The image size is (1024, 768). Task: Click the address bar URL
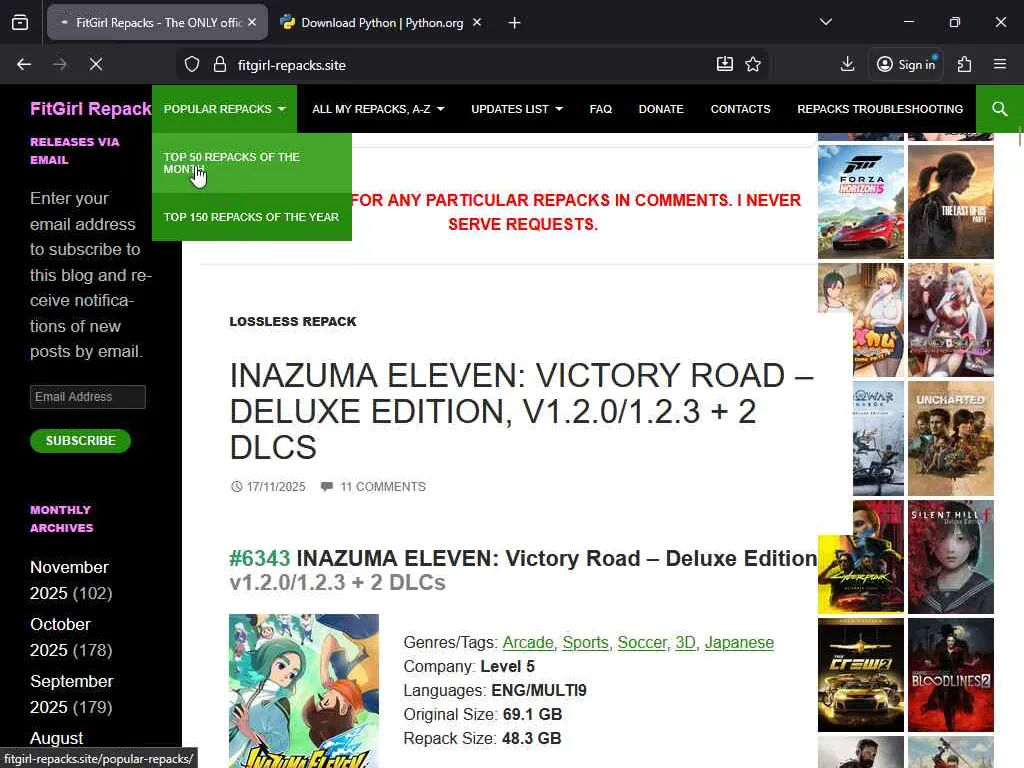tap(292, 65)
